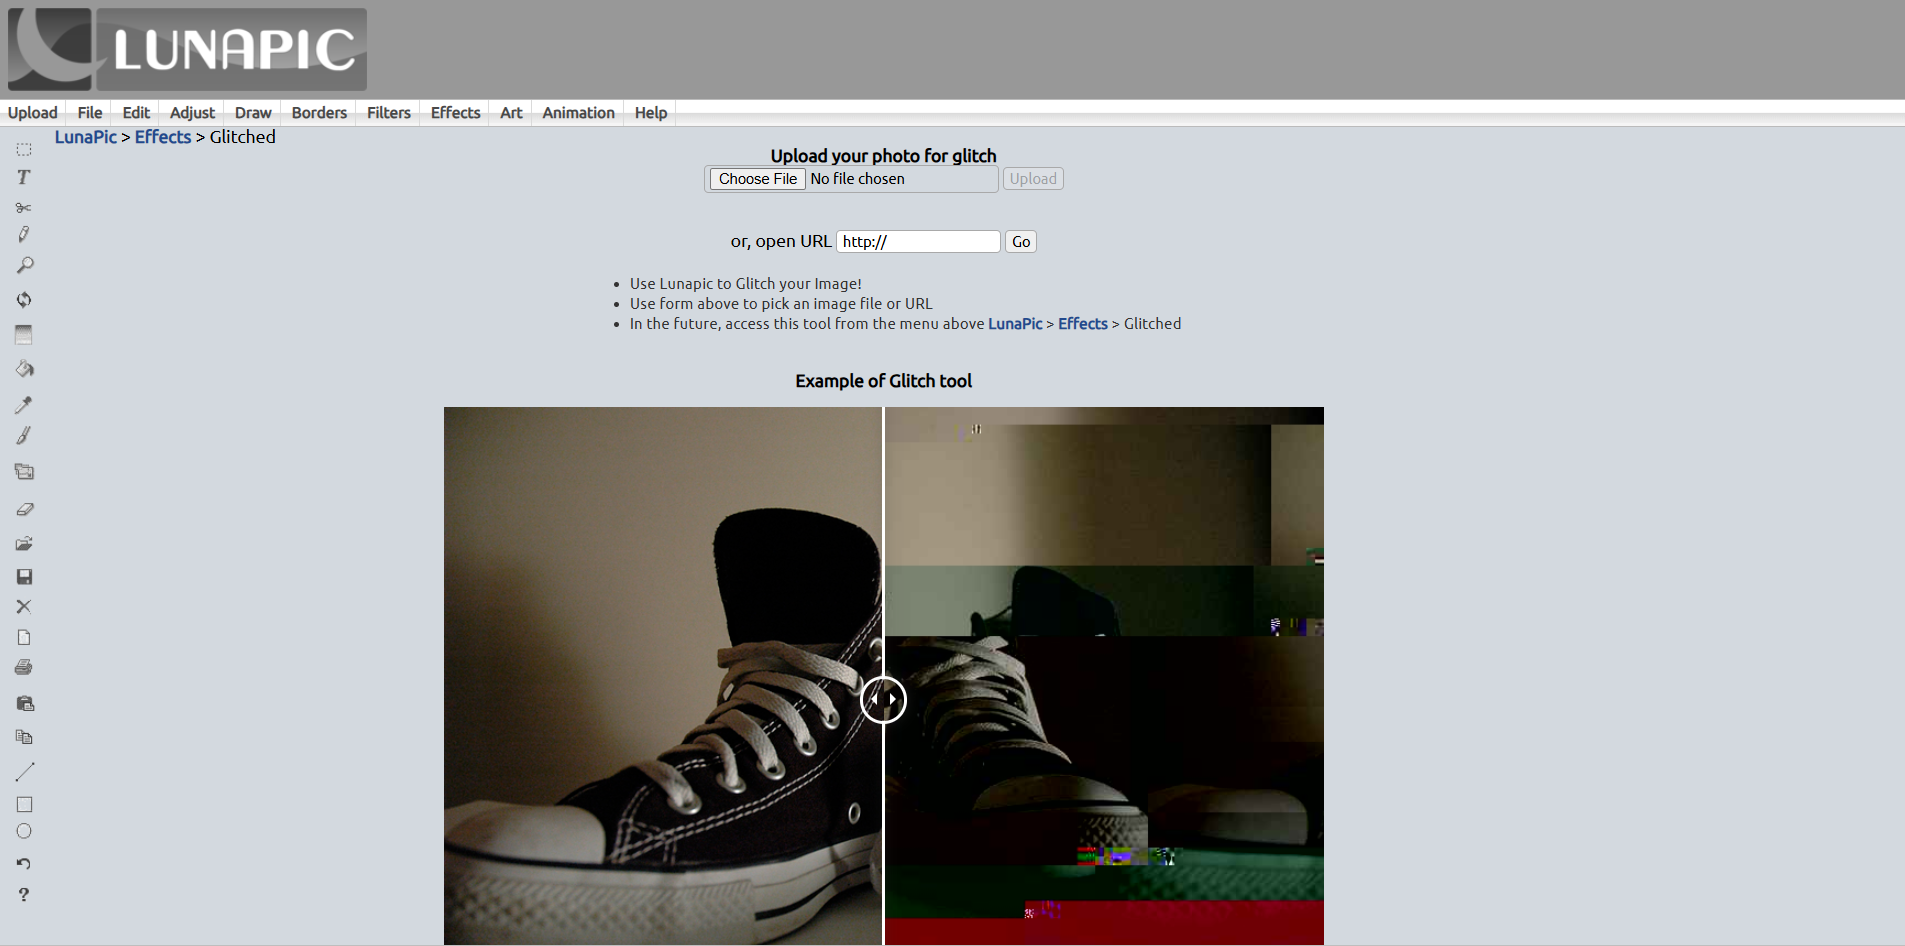
Task: Click inside the http:// URL field
Action: pos(917,241)
